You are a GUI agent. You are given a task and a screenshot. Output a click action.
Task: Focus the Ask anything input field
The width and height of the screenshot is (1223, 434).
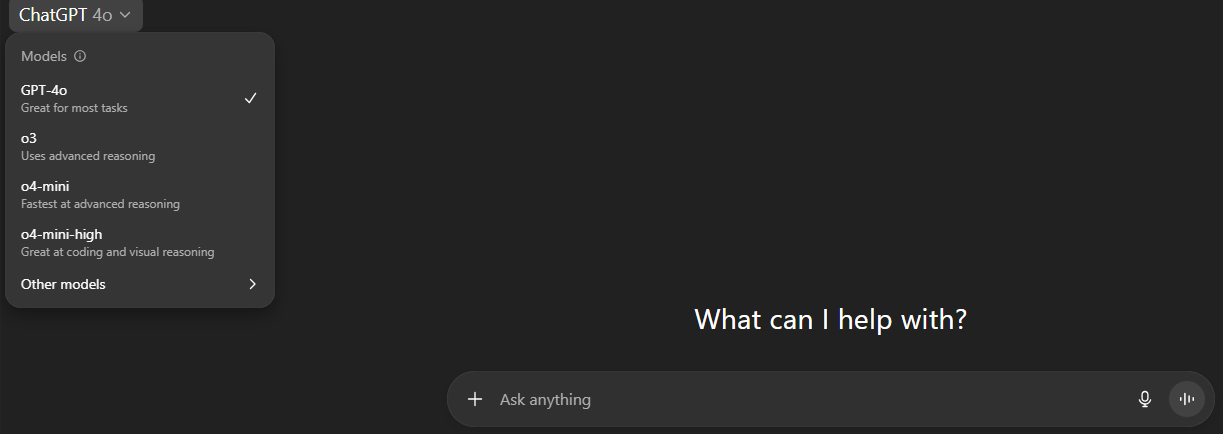pyautogui.click(x=810, y=399)
